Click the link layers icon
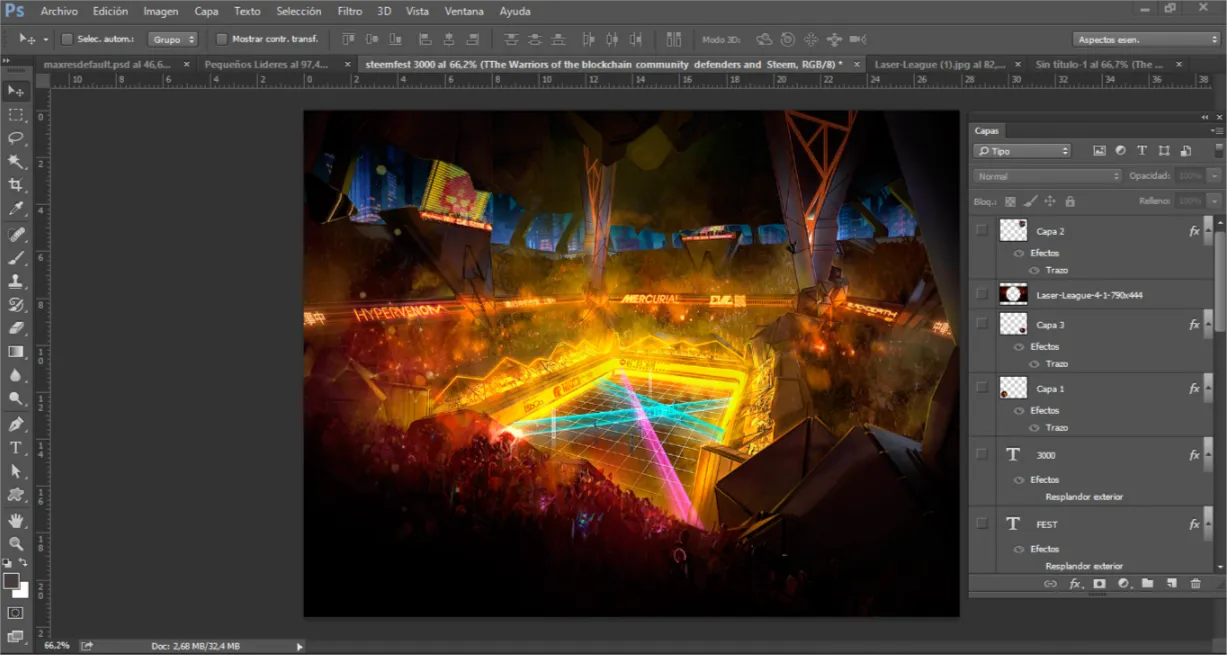 point(1050,583)
